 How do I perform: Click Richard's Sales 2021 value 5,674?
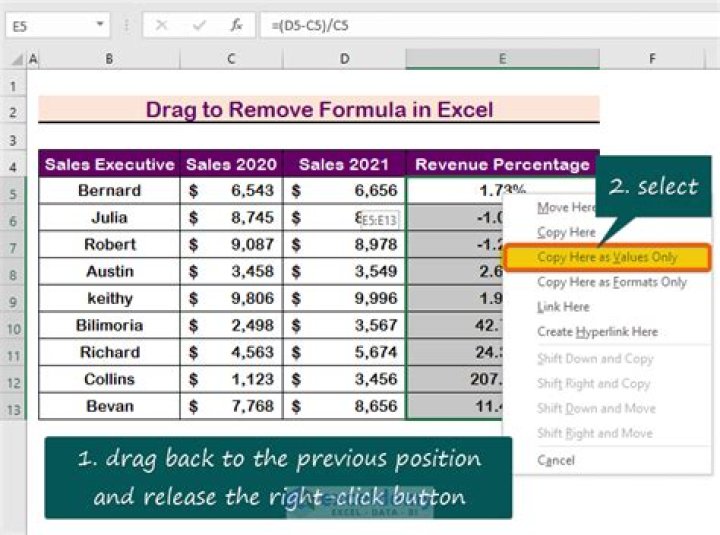[344, 352]
